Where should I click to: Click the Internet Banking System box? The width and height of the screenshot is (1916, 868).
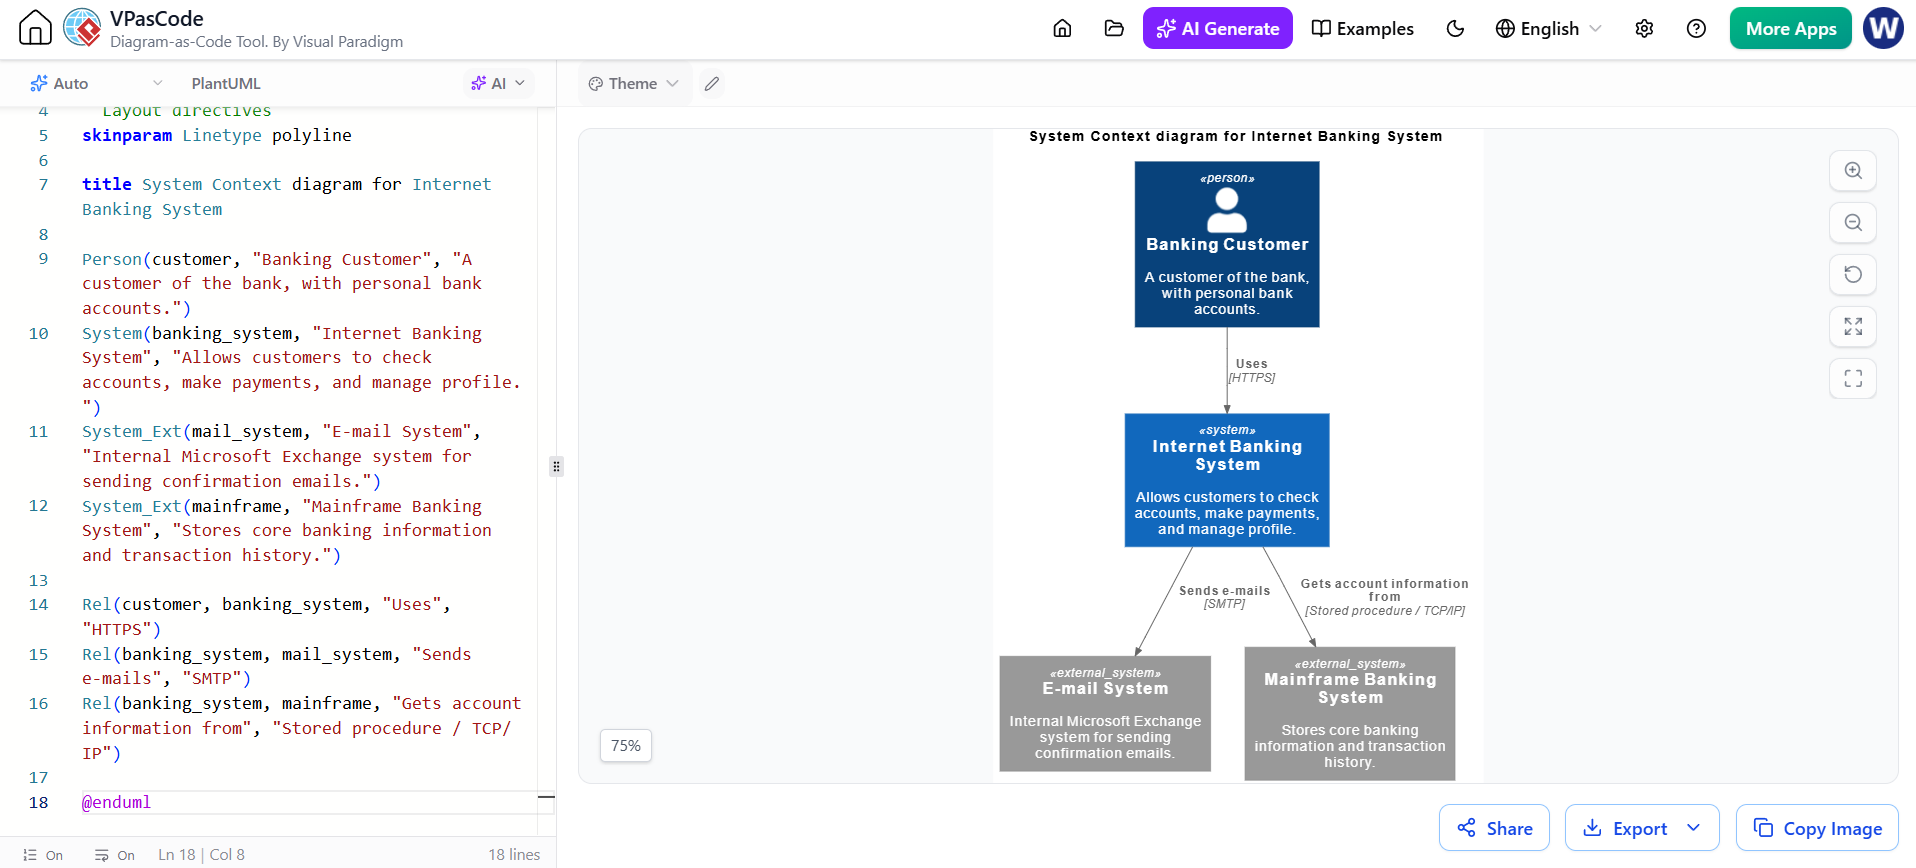(1227, 480)
